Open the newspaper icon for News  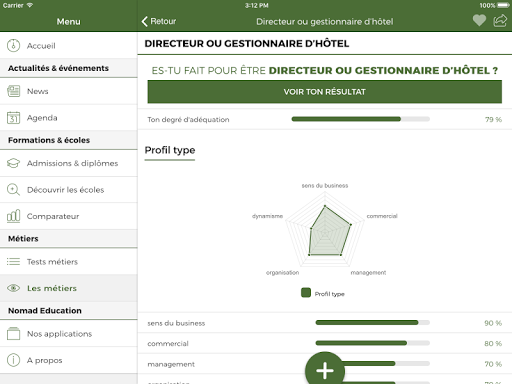point(13,91)
